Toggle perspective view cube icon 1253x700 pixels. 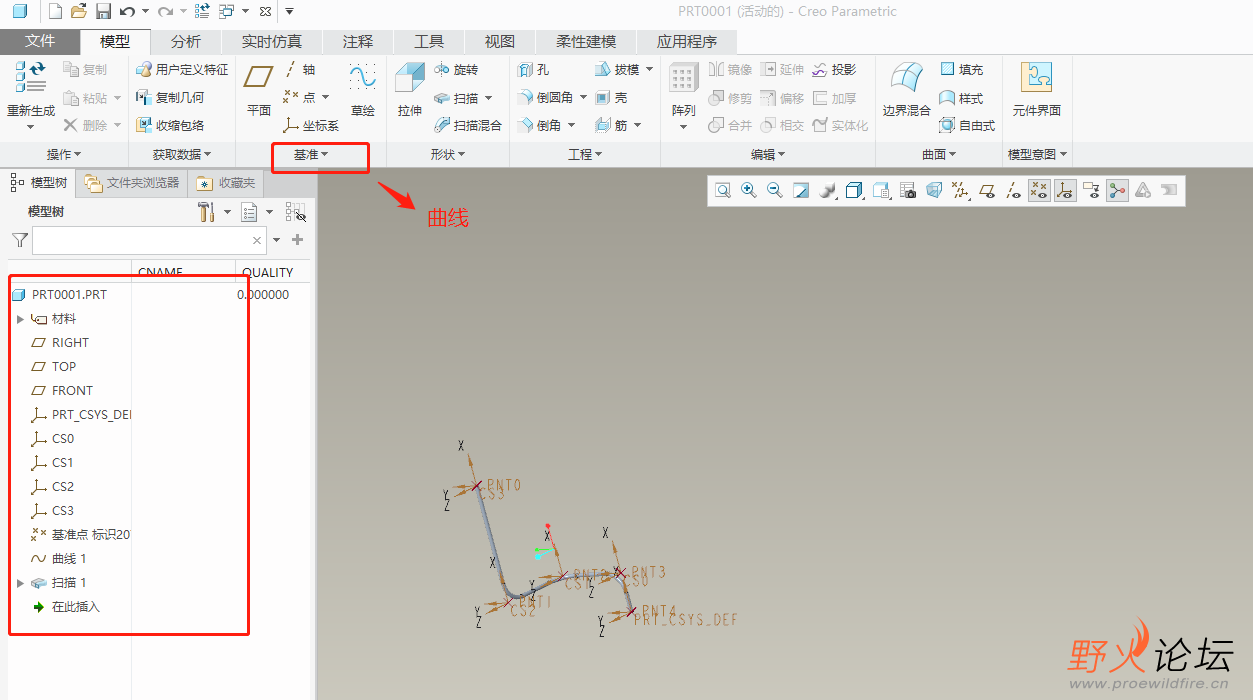pyautogui.click(x=933, y=190)
